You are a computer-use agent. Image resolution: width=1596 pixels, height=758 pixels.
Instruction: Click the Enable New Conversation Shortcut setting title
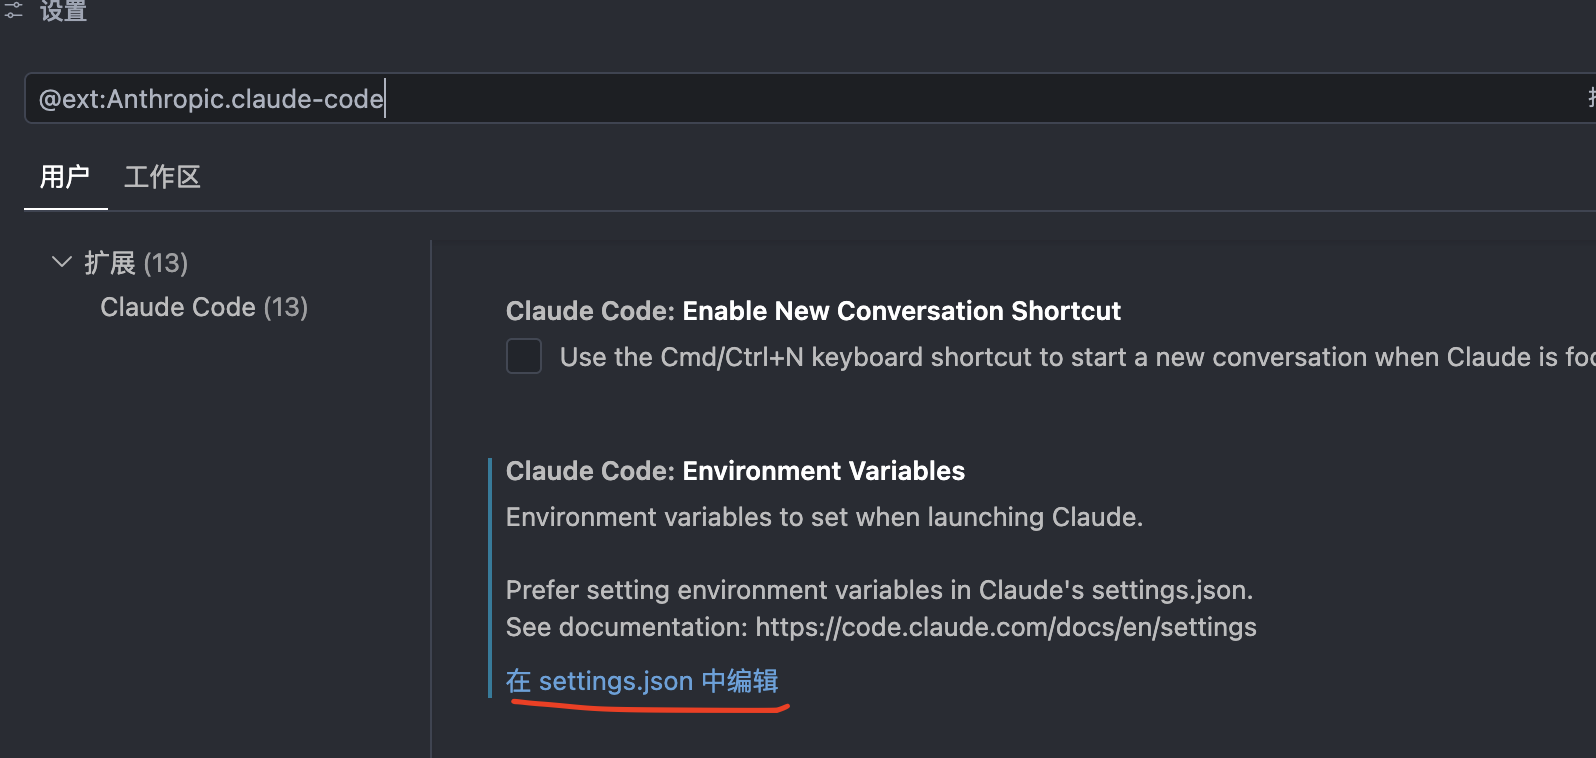(x=812, y=311)
